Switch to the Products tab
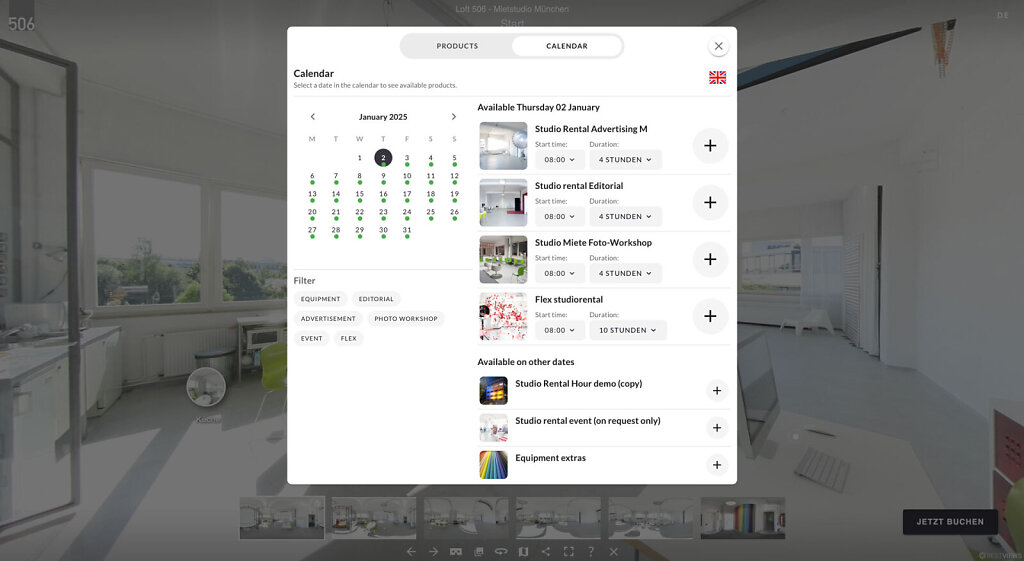The height and width of the screenshot is (561, 1024). tap(457, 46)
